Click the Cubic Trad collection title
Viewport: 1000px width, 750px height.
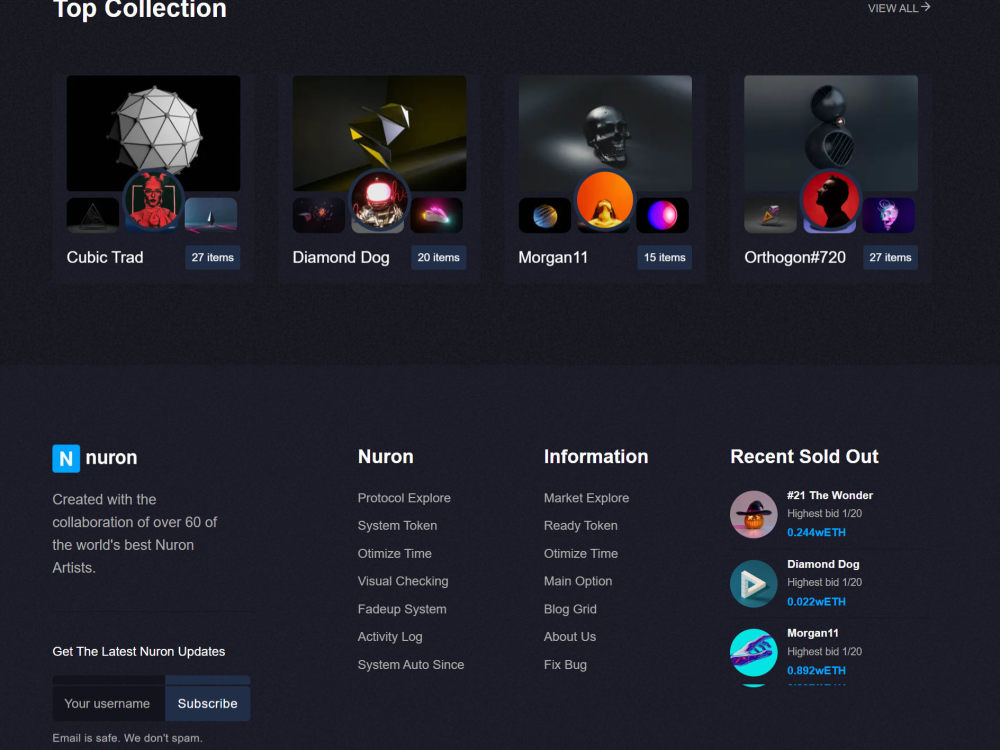tap(105, 257)
